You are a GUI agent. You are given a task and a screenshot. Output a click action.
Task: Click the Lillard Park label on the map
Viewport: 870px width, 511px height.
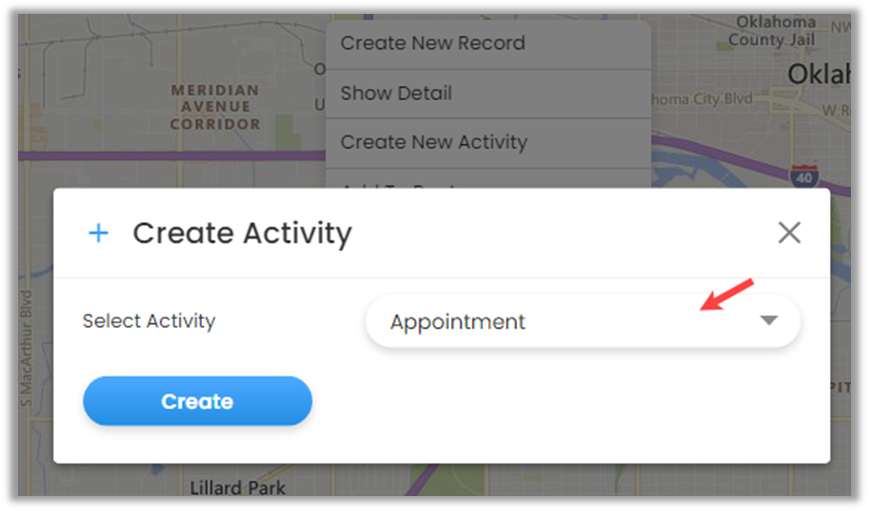pyautogui.click(x=237, y=488)
